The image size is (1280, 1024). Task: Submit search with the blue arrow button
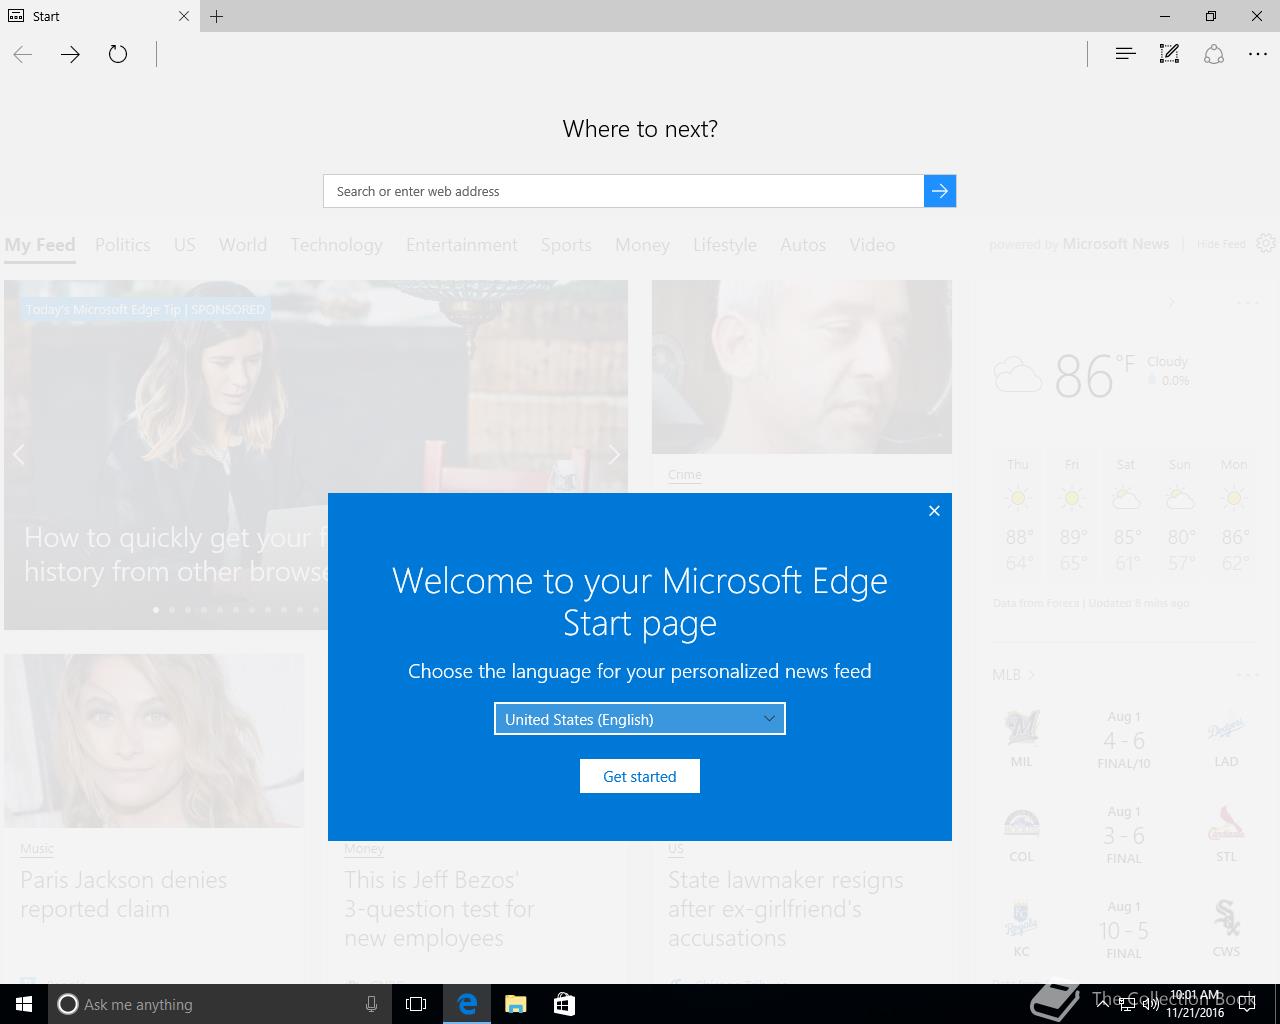(940, 191)
